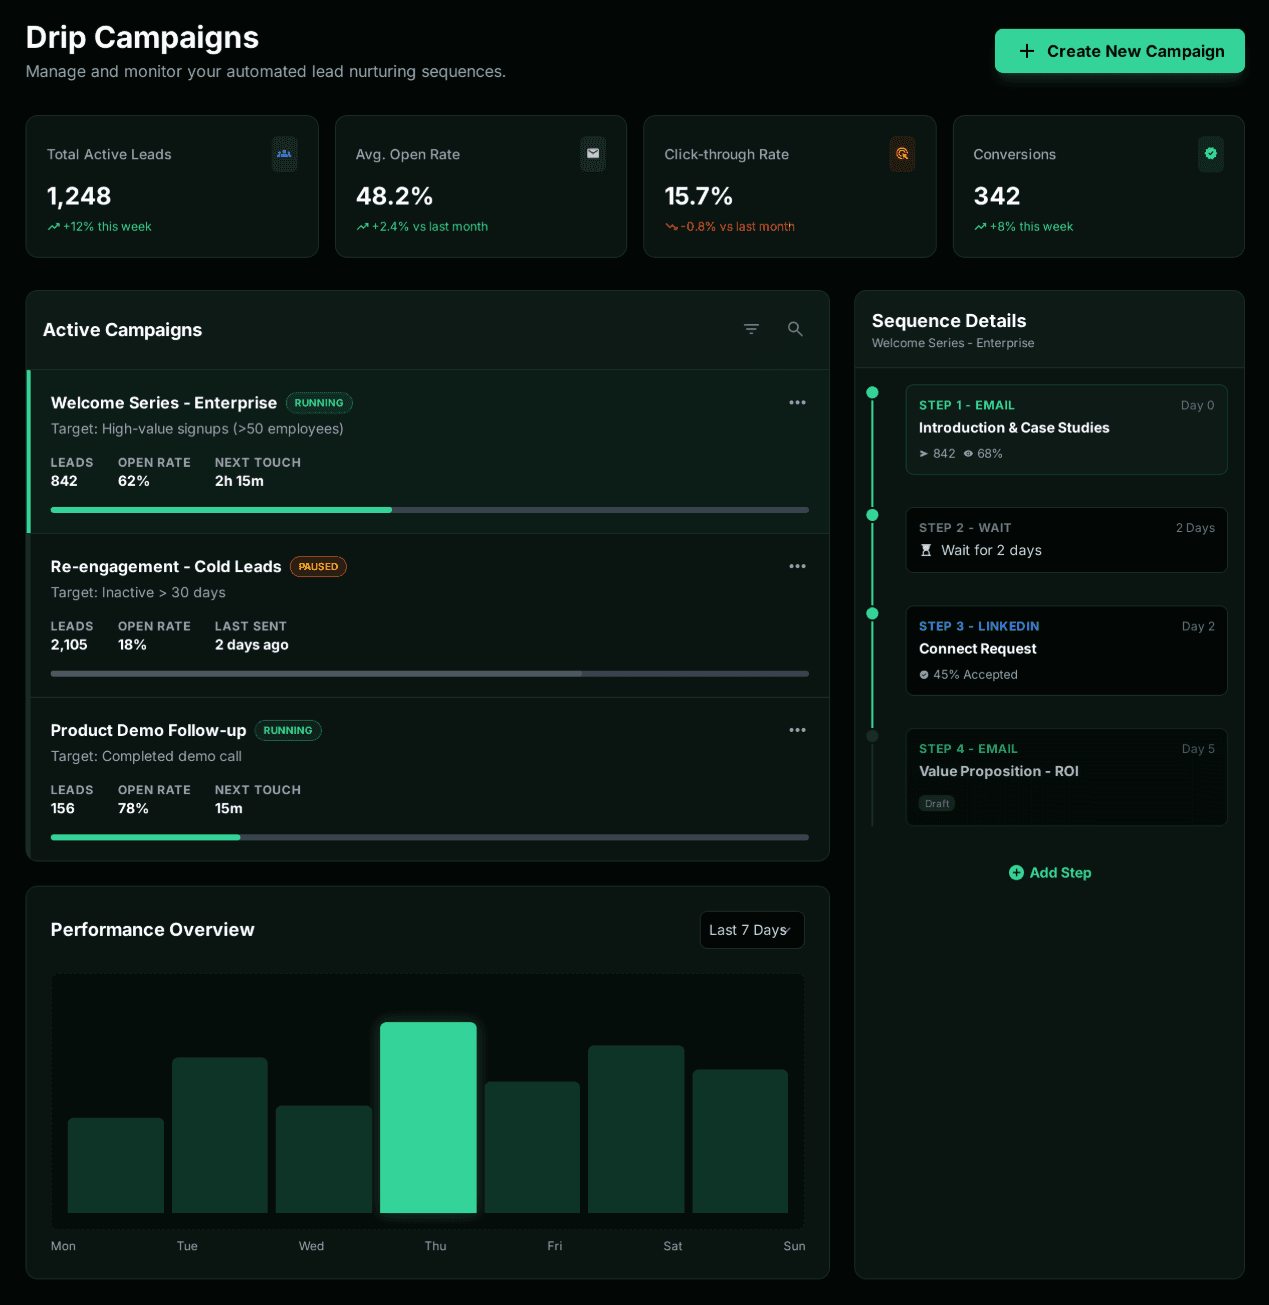Open the Last 7 Days dropdown

(x=751, y=930)
